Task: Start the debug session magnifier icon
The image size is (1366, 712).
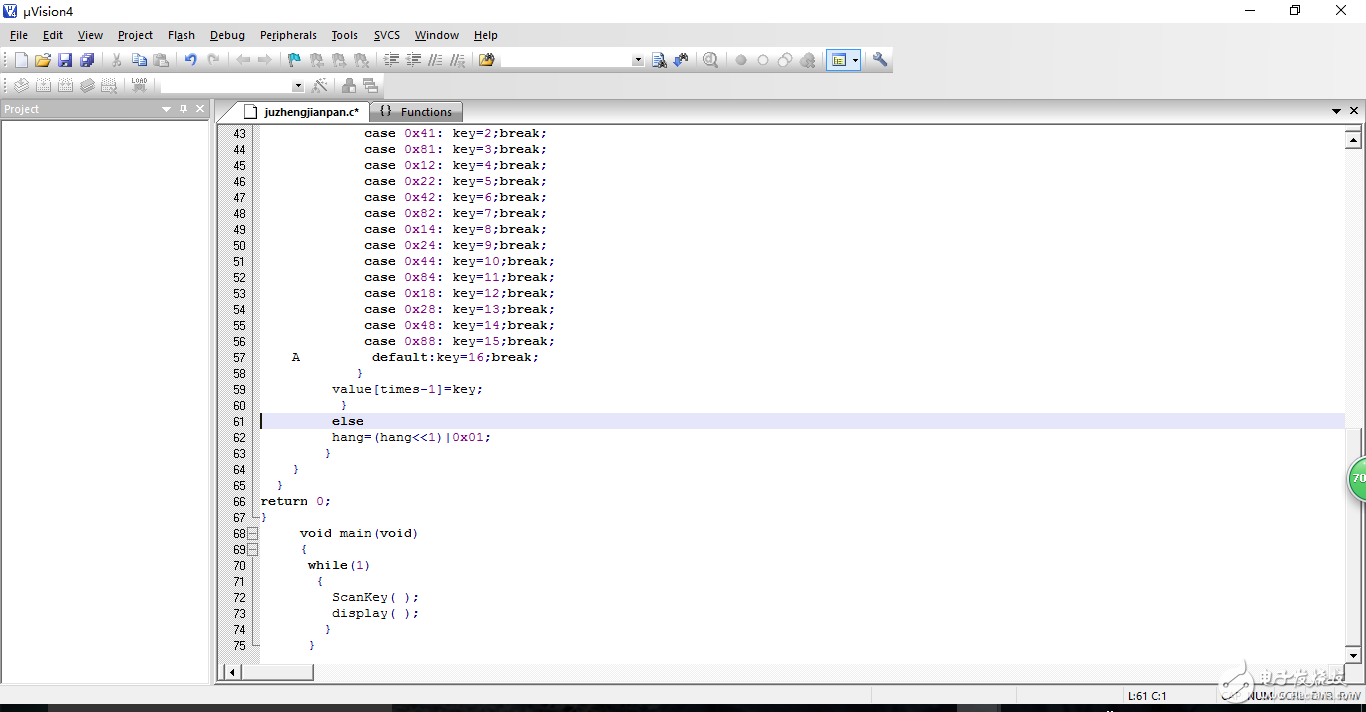Action: click(x=710, y=60)
